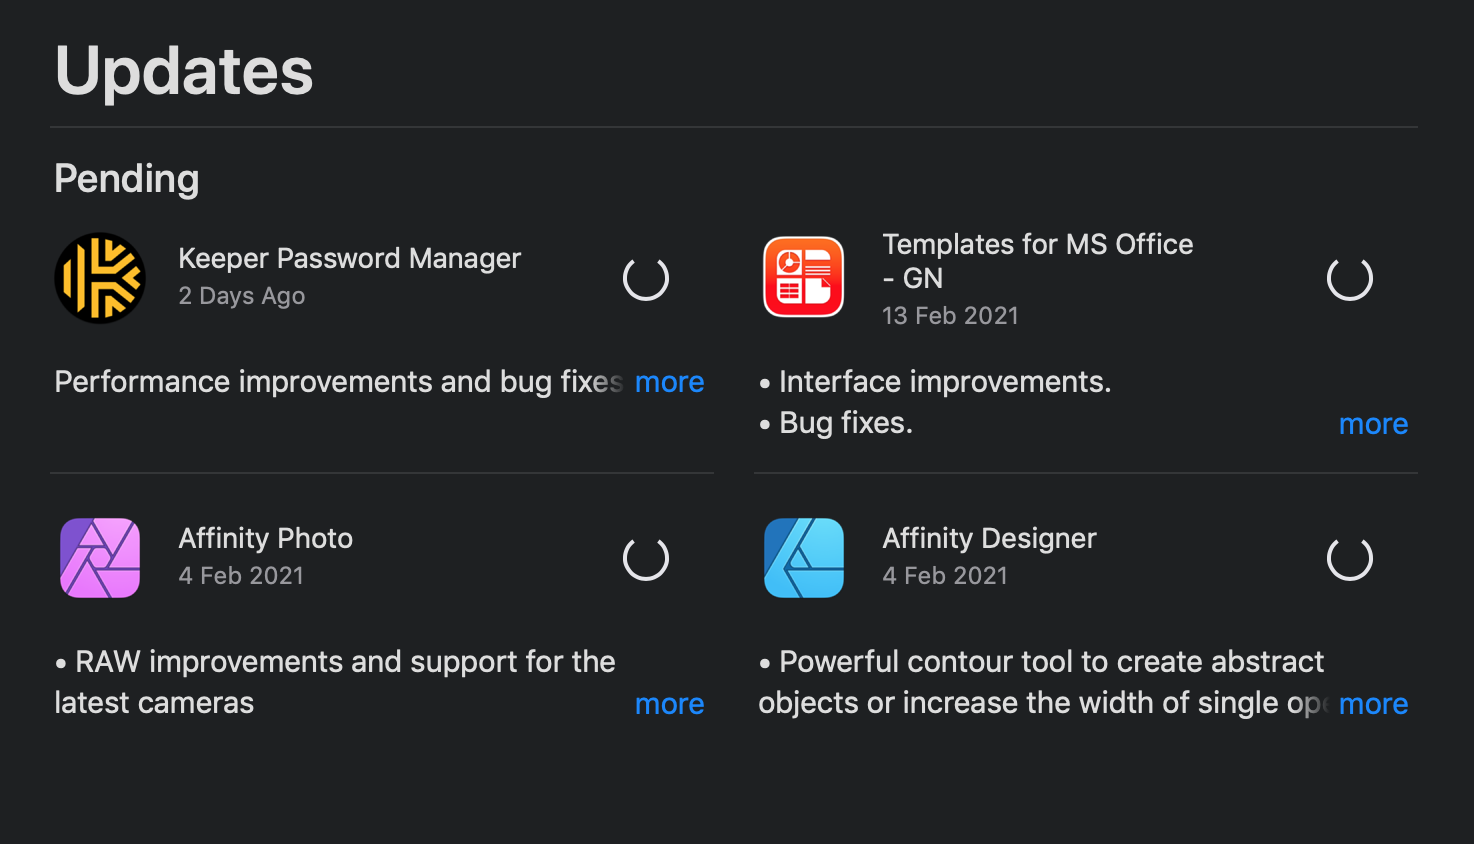Open the Affinity Designer app icon
The width and height of the screenshot is (1474, 844).
coord(804,558)
